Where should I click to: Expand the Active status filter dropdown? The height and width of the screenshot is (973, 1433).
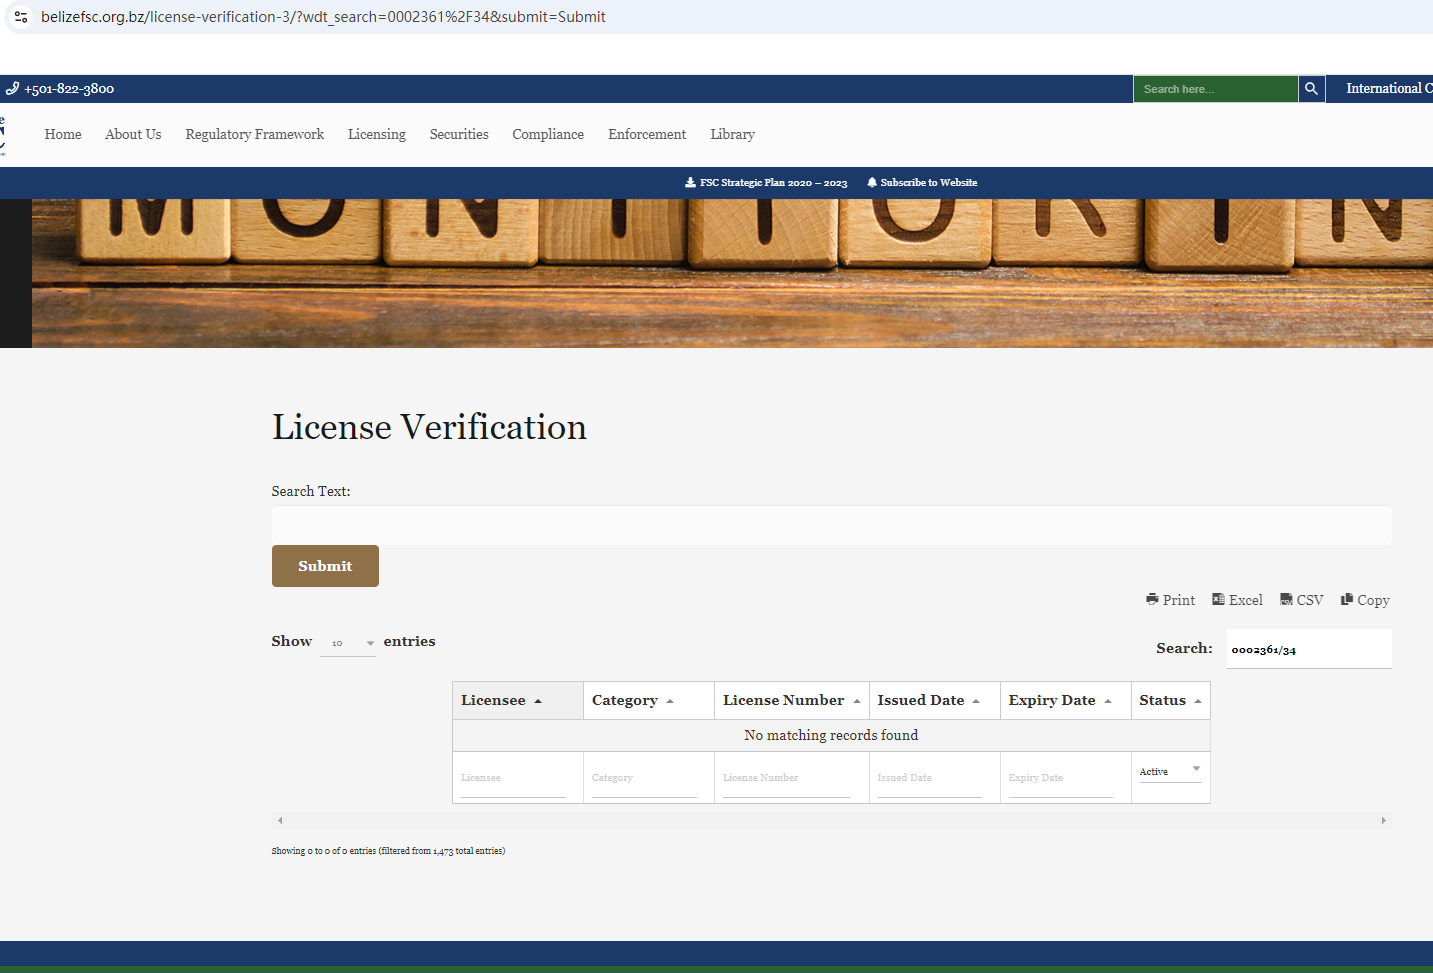click(x=1170, y=771)
